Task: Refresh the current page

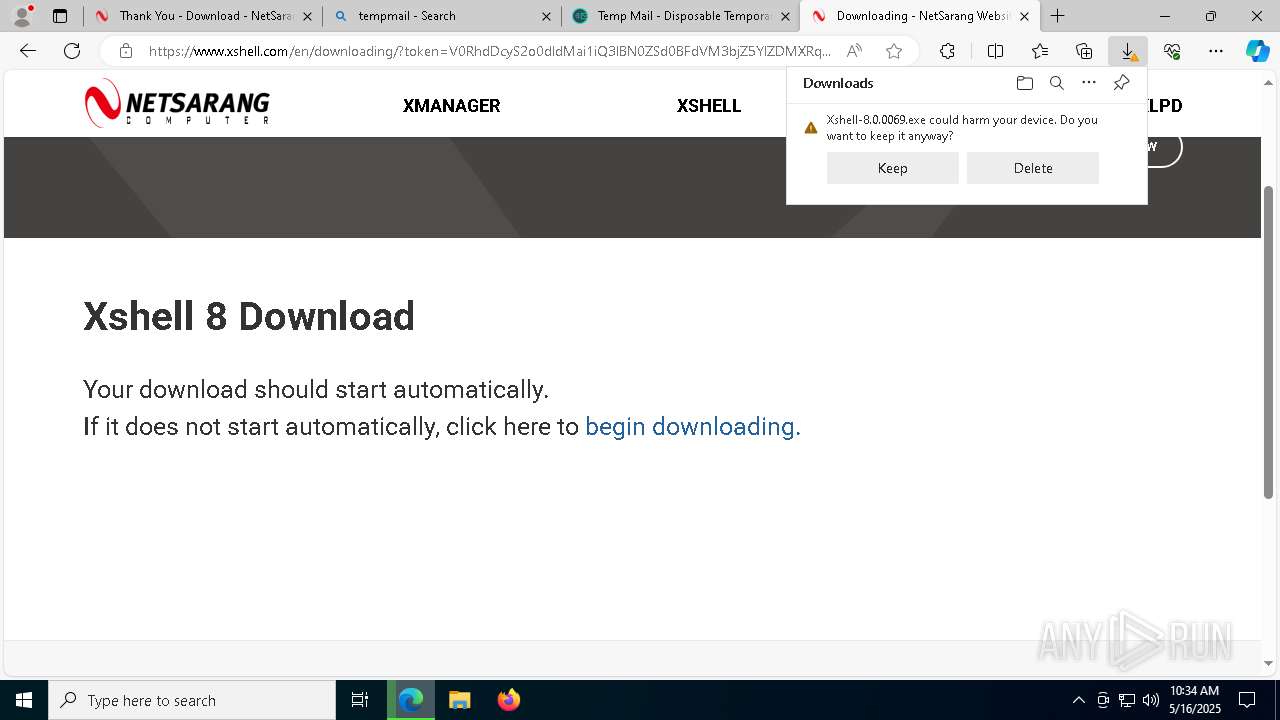Action: 72,51
